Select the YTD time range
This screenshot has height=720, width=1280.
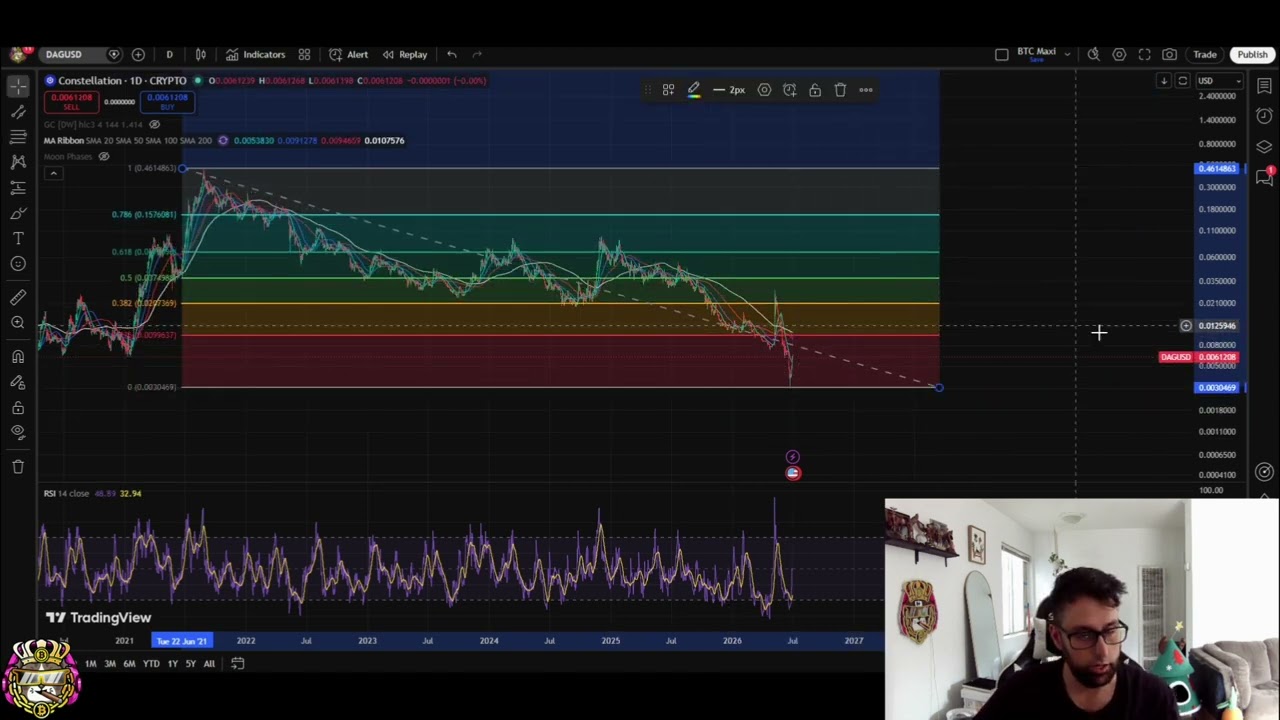click(x=151, y=663)
